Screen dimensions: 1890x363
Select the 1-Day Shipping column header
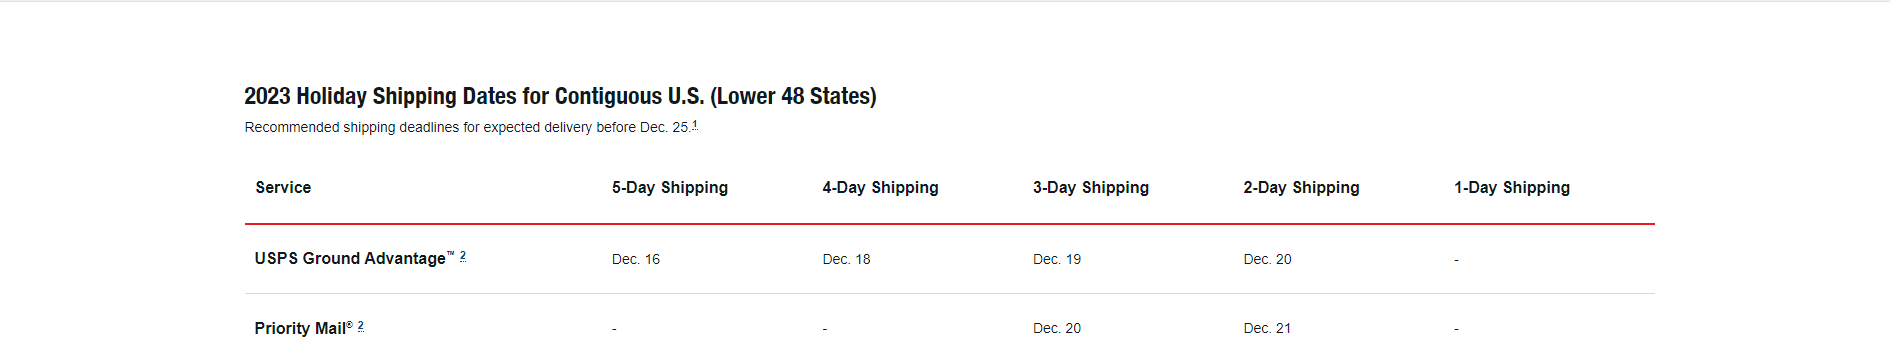[x=1512, y=188]
